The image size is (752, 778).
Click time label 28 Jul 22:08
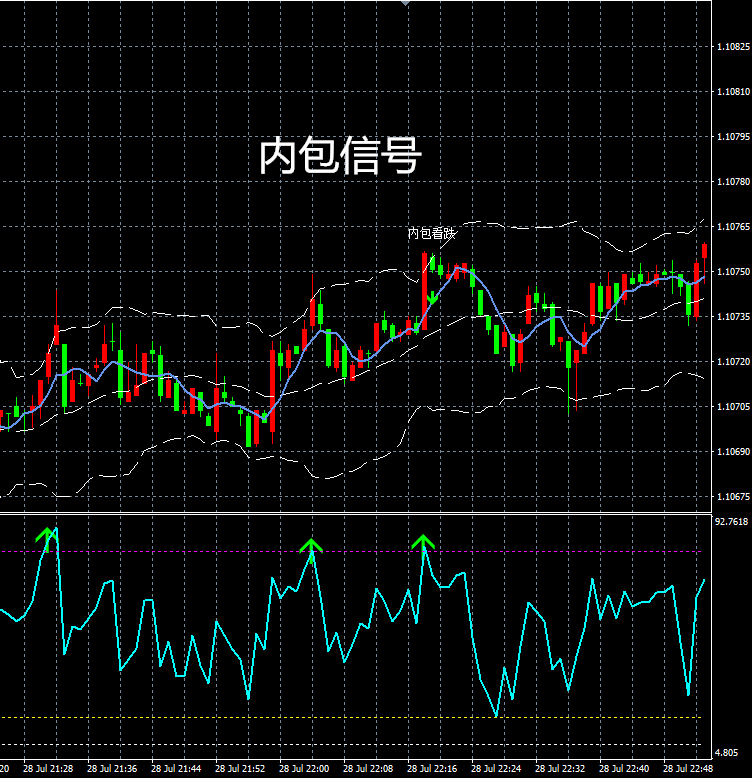pyautogui.click(x=368, y=769)
